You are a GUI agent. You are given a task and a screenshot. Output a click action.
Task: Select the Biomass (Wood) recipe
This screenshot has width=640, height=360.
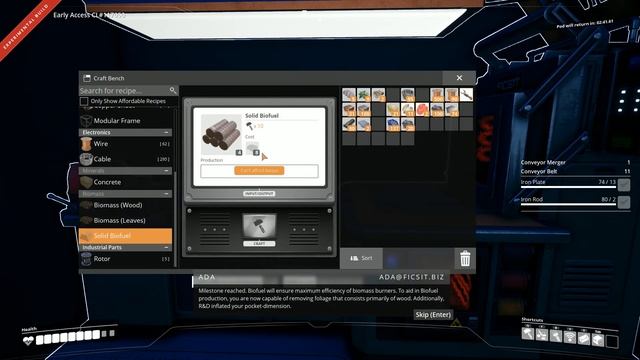(125, 205)
